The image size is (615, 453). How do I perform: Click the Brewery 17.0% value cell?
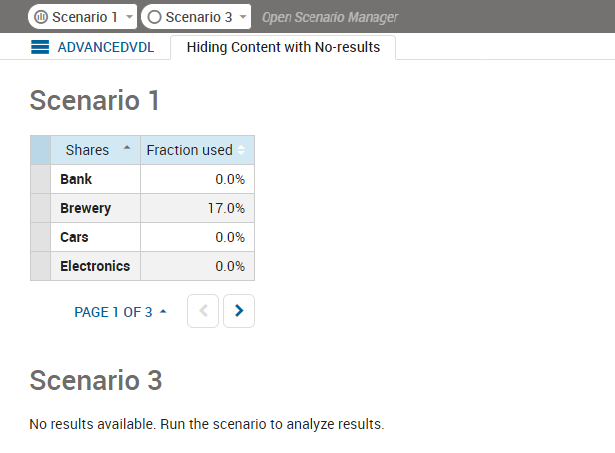coord(198,208)
